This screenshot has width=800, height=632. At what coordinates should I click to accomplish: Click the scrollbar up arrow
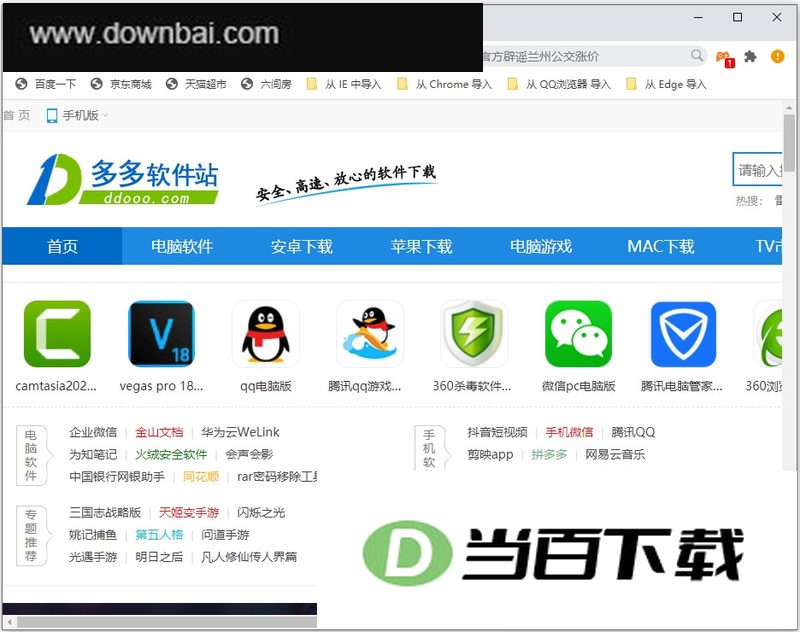(789, 108)
